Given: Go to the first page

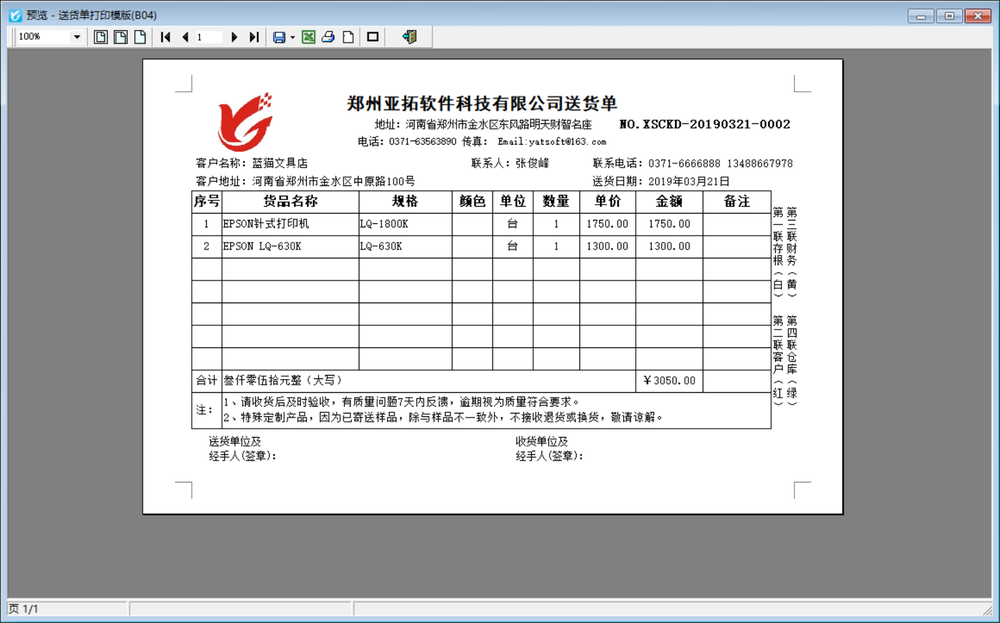Looking at the screenshot, I should coord(166,37).
